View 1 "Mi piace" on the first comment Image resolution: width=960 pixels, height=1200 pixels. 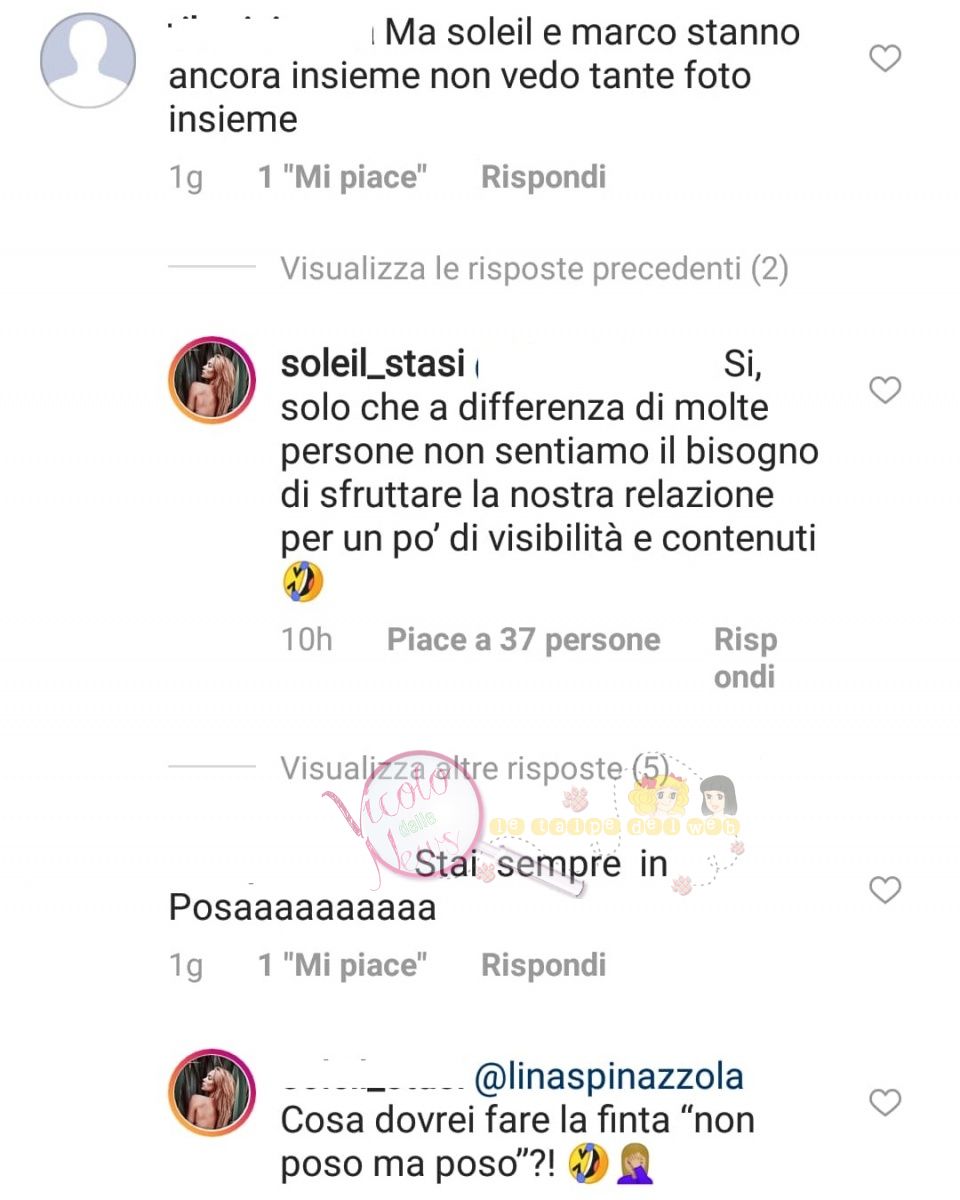point(343,177)
